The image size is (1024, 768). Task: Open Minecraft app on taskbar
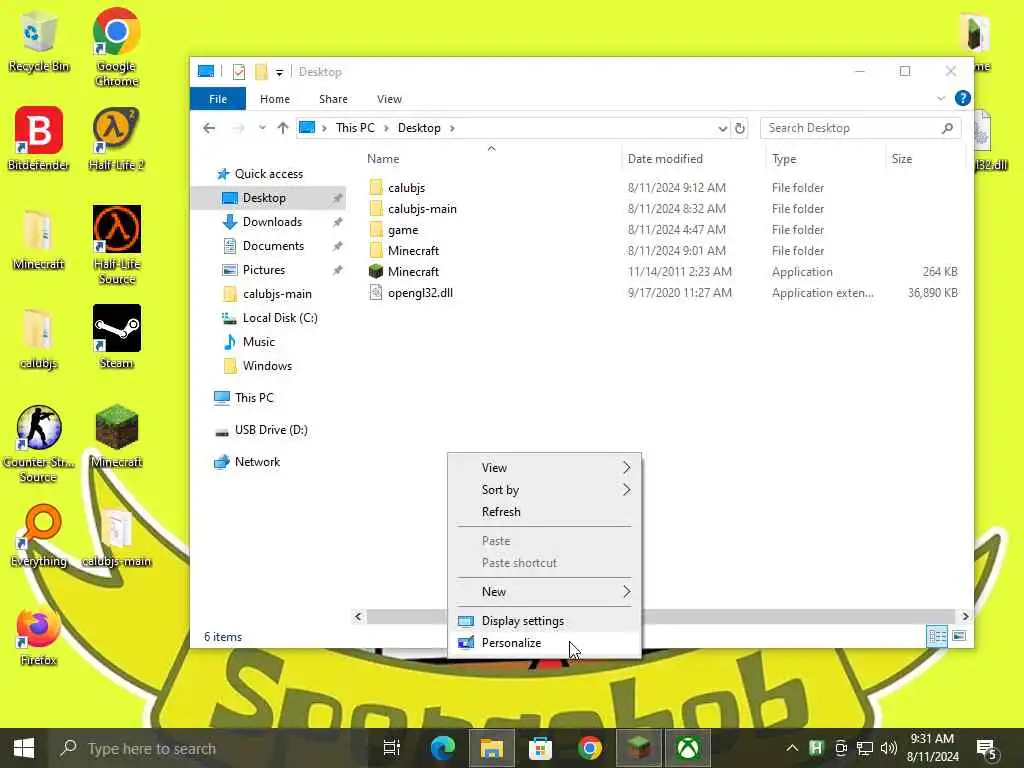[x=638, y=748]
